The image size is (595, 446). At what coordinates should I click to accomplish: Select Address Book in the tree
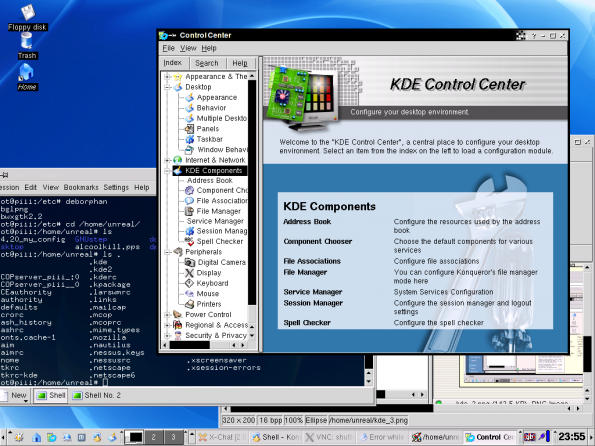point(209,180)
